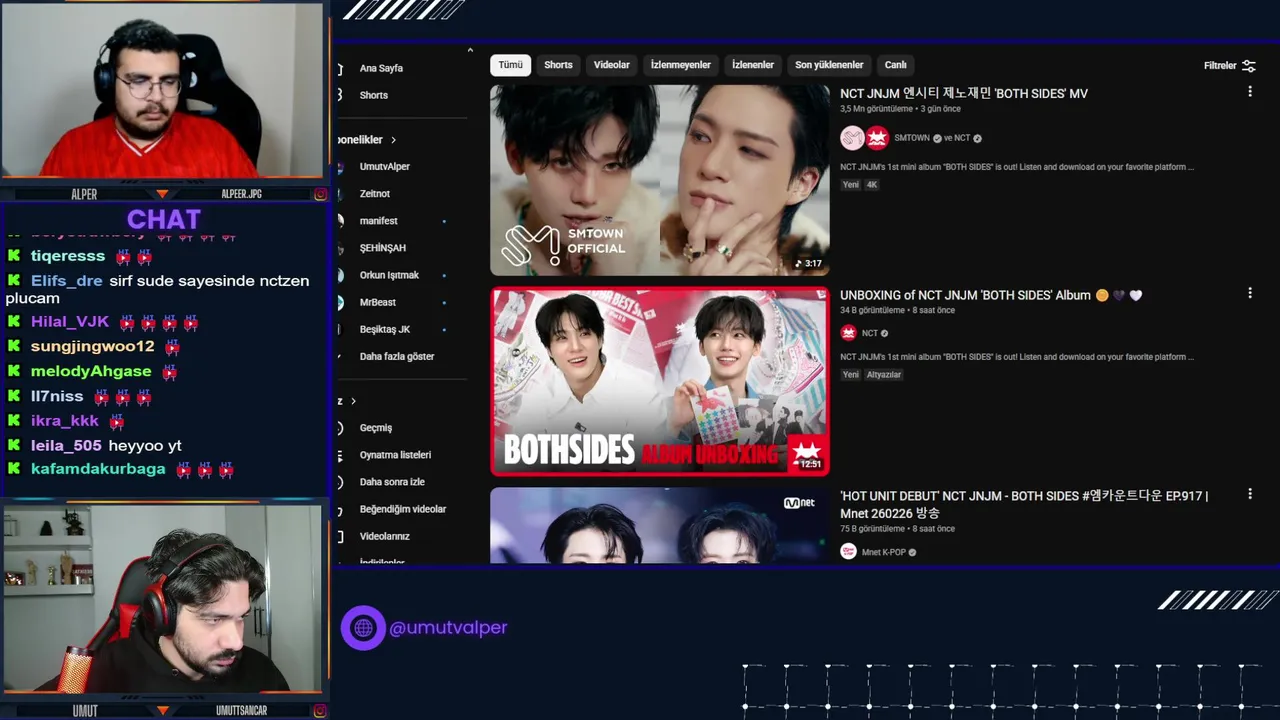Click the Kick badge beside leila_505
This screenshot has height=720, width=1280.
(x=14, y=445)
